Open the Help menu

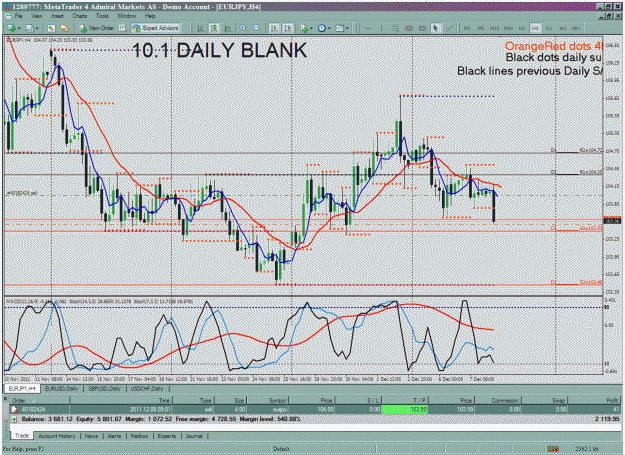coord(150,16)
